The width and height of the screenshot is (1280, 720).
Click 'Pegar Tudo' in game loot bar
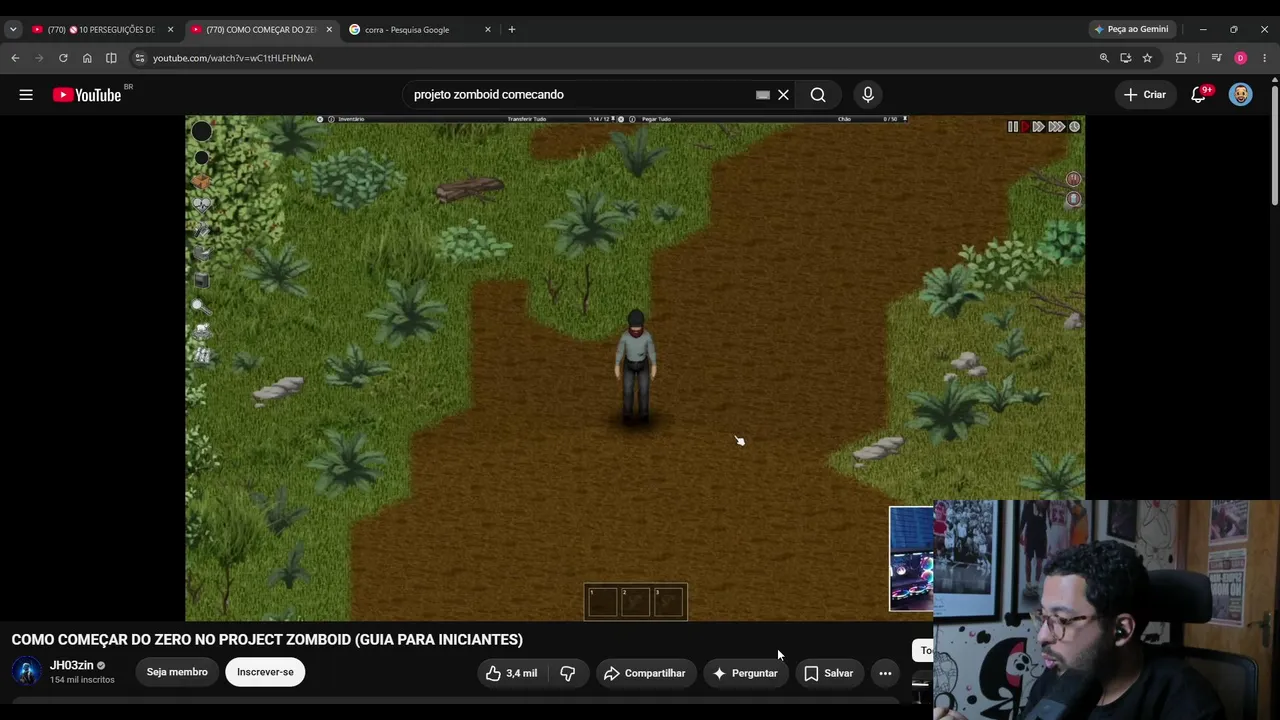(656, 119)
